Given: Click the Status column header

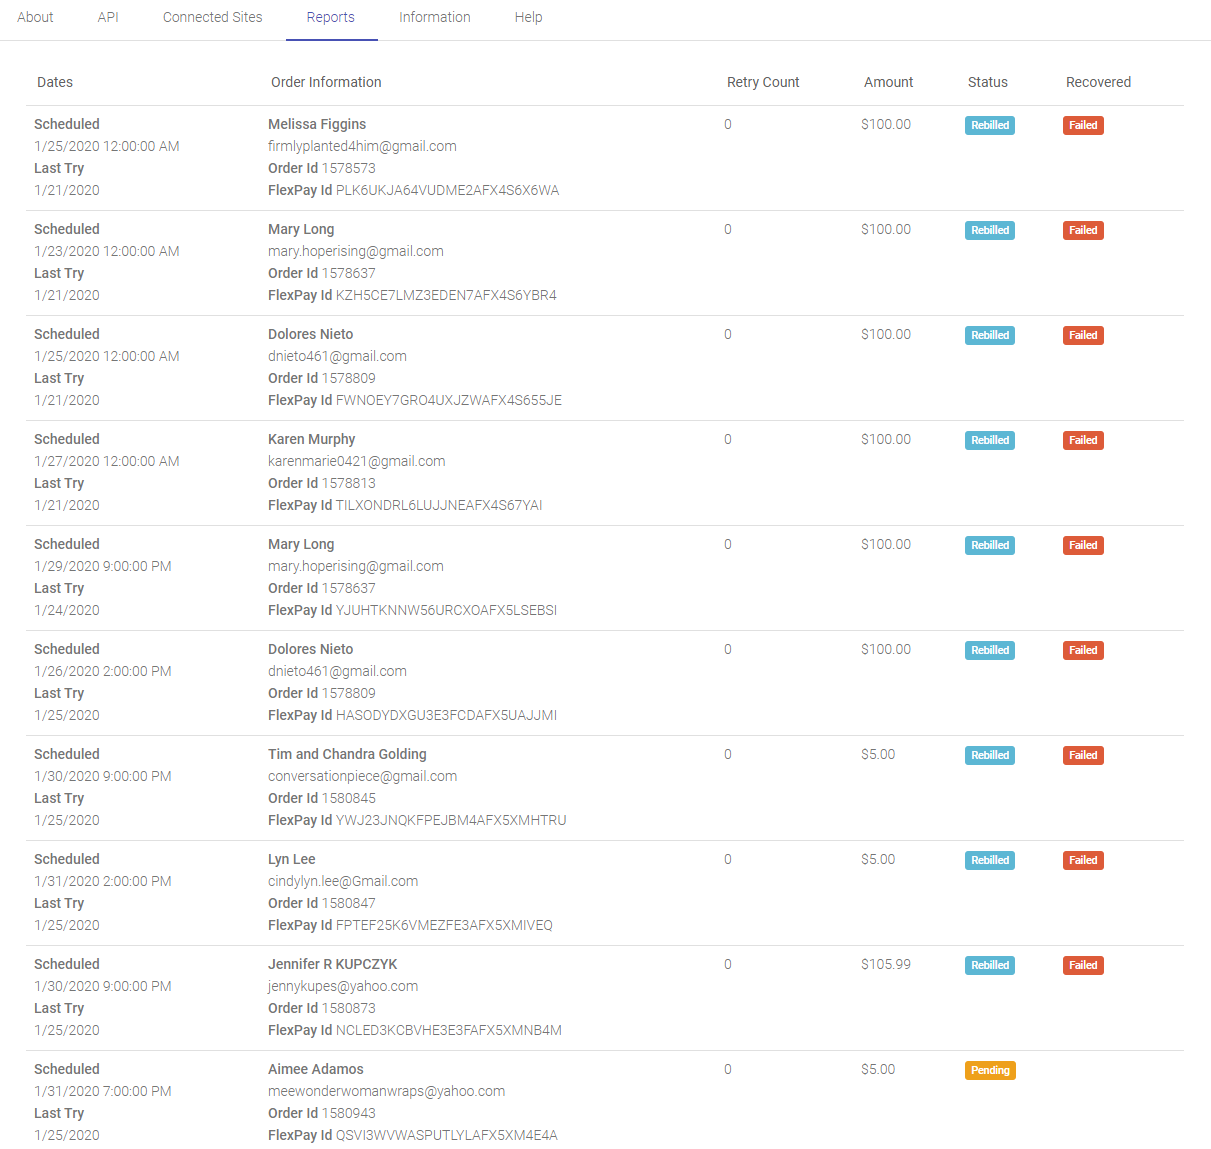Looking at the screenshot, I should [x=987, y=82].
